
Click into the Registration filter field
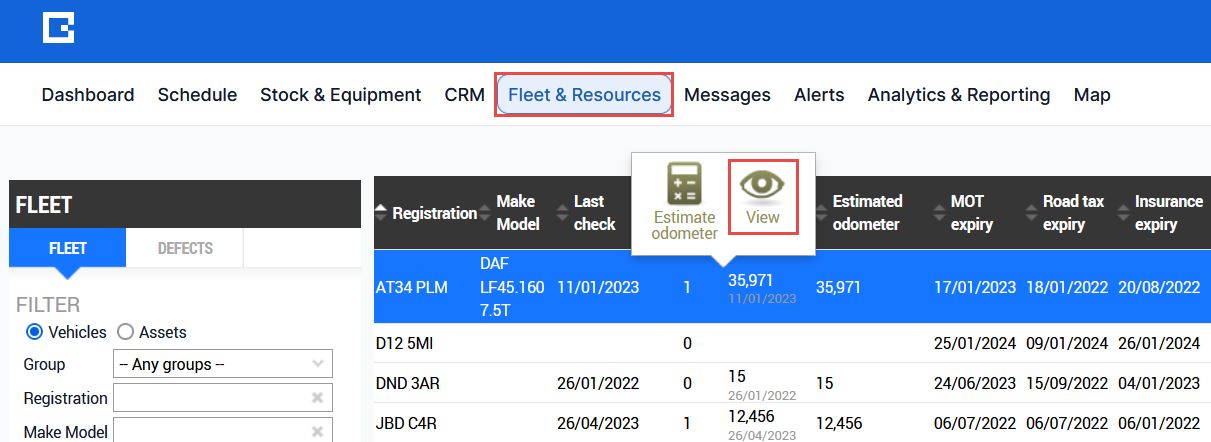pyautogui.click(x=210, y=398)
